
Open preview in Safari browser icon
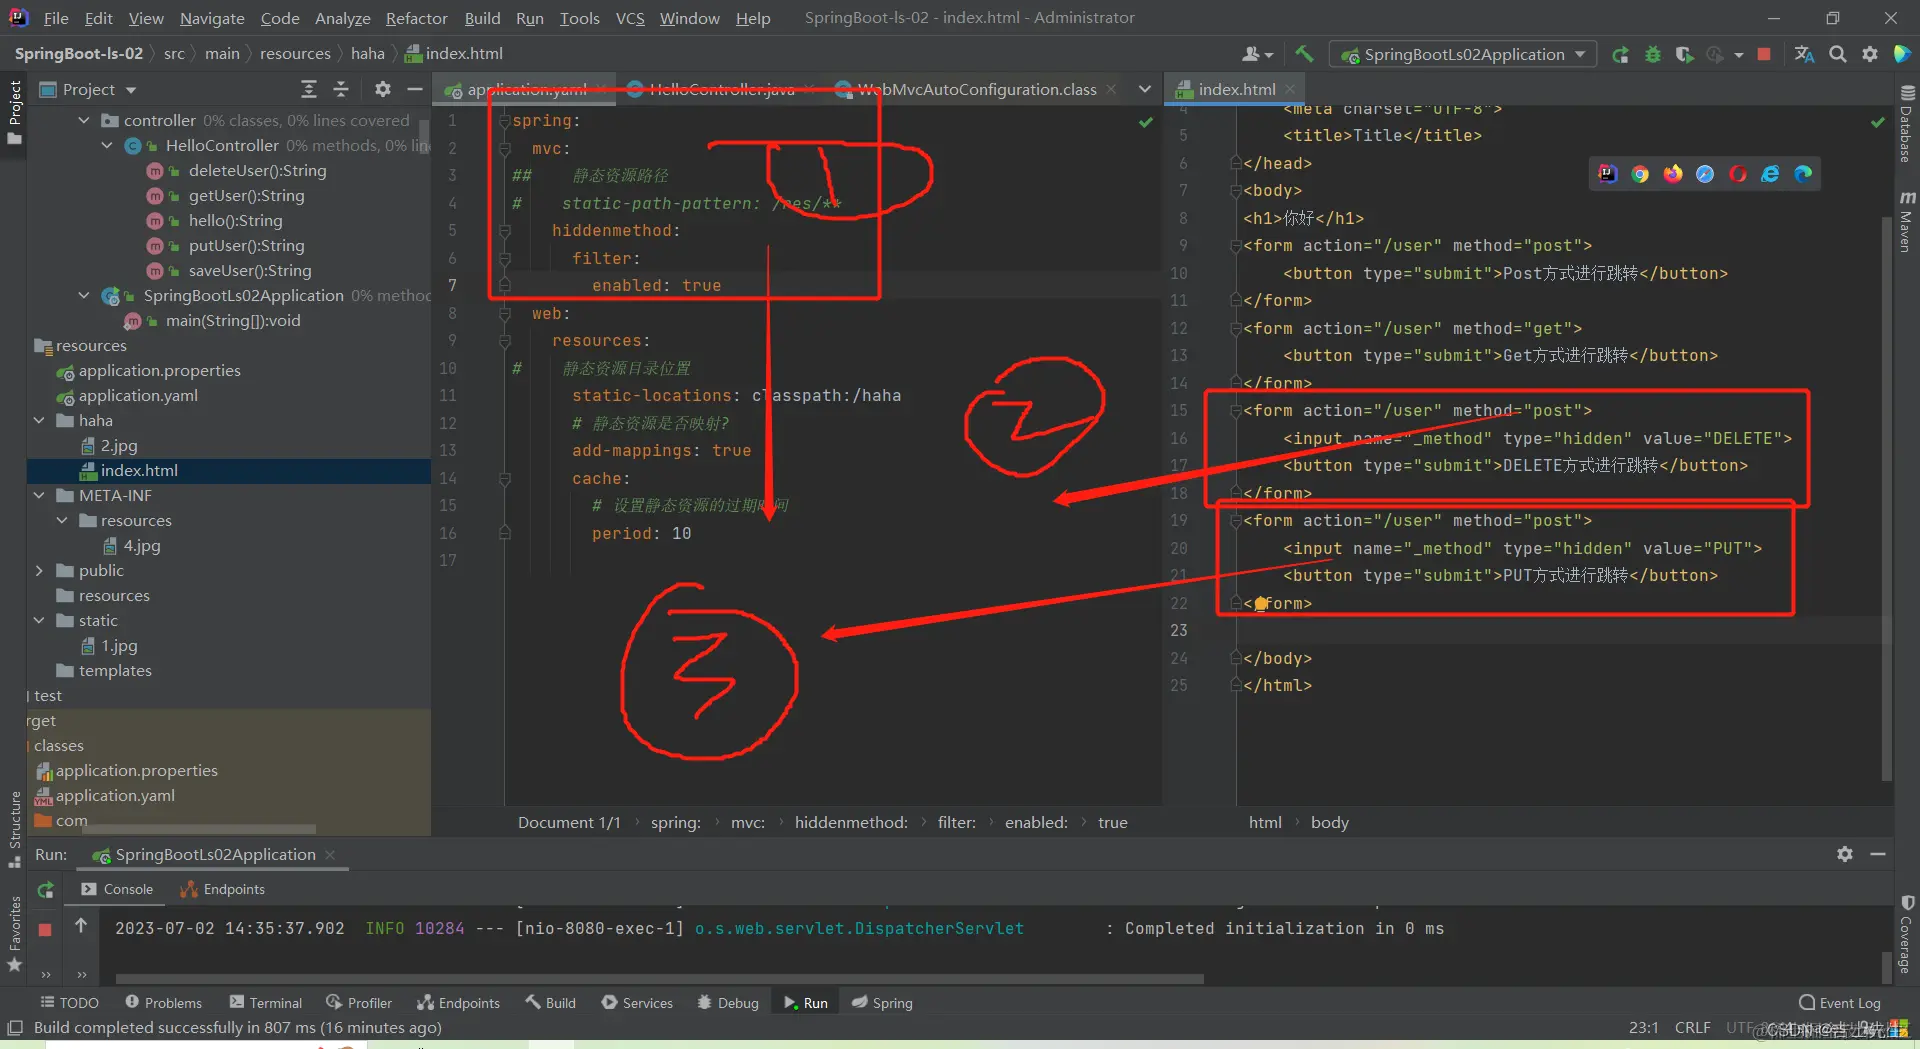coord(1705,174)
